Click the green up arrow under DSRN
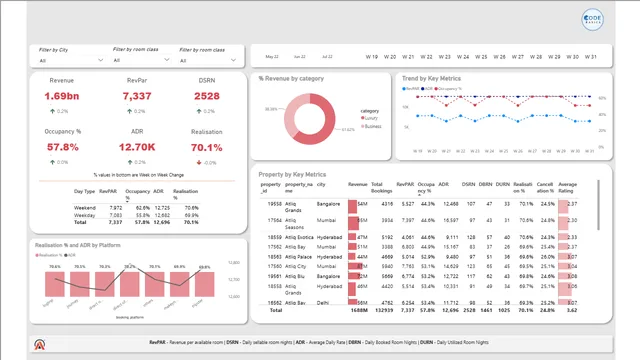 point(199,111)
